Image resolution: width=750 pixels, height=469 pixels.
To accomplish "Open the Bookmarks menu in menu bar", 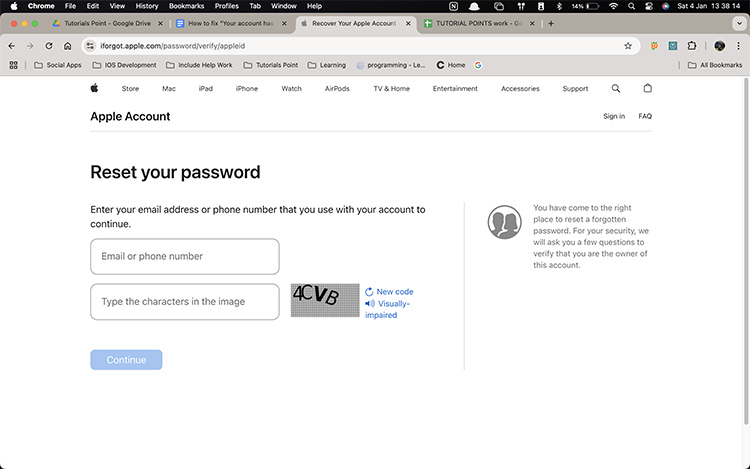I will coord(187,6).
